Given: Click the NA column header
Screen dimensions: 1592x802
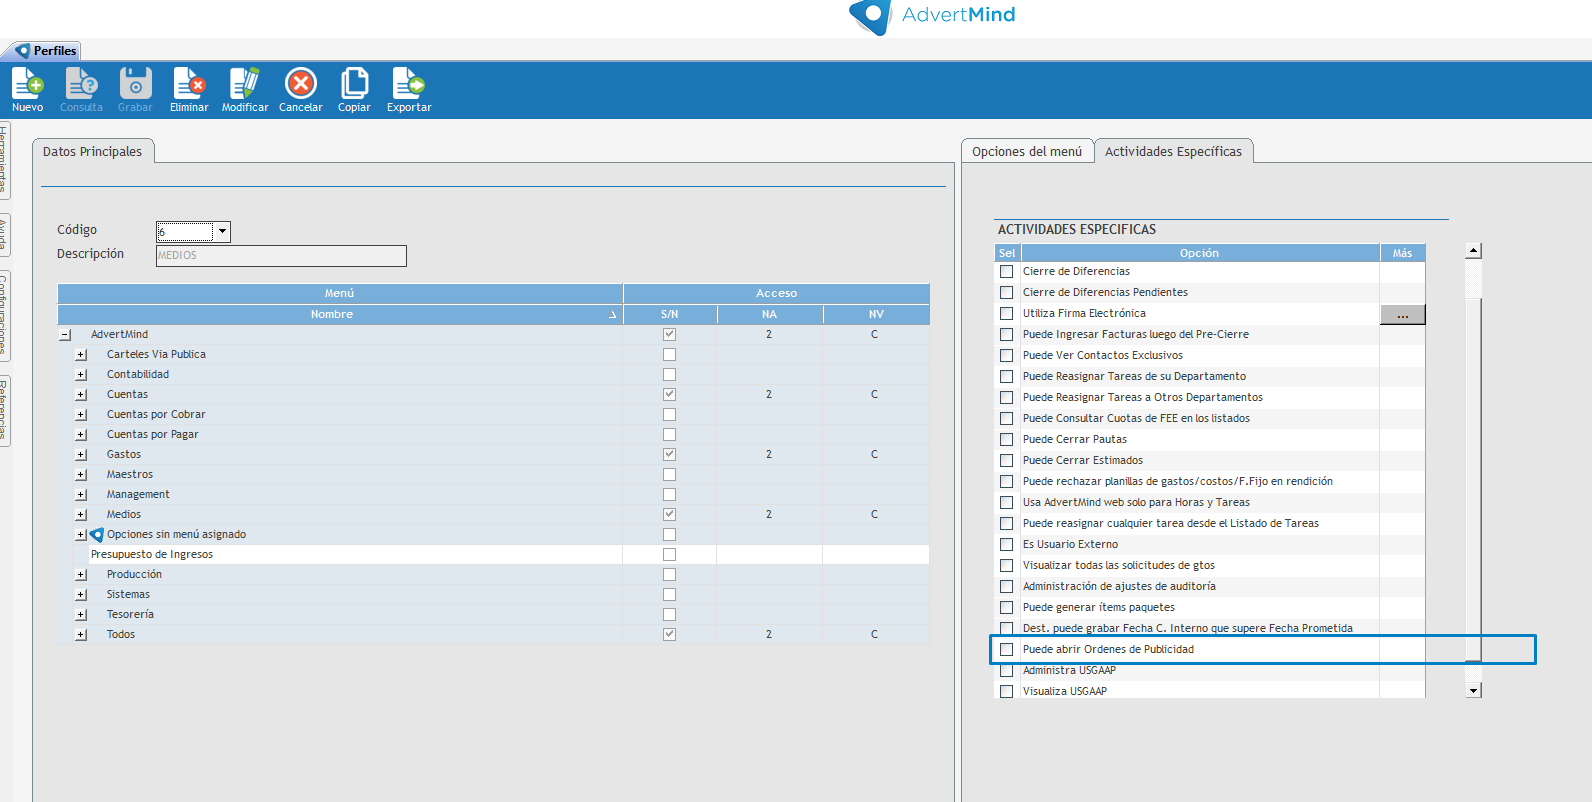Looking at the screenshot, I should pos(769,315).
